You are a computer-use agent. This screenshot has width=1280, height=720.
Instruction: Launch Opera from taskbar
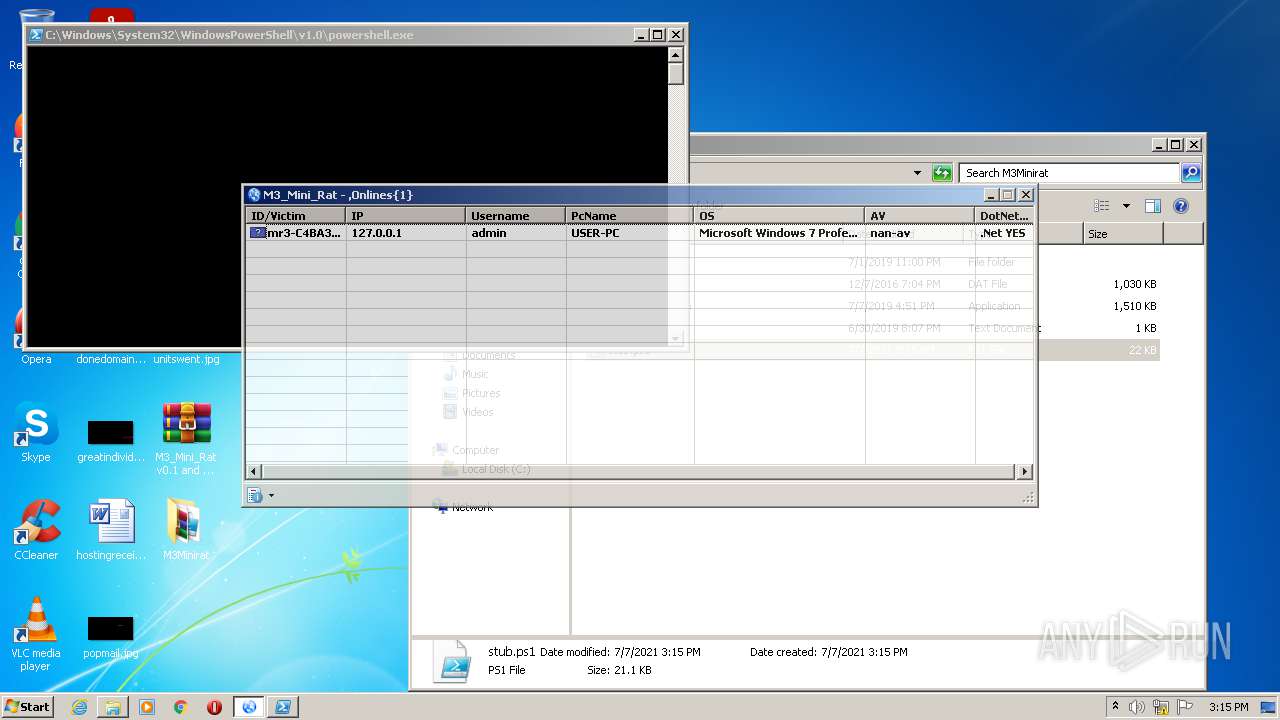[x=214, y=707]
